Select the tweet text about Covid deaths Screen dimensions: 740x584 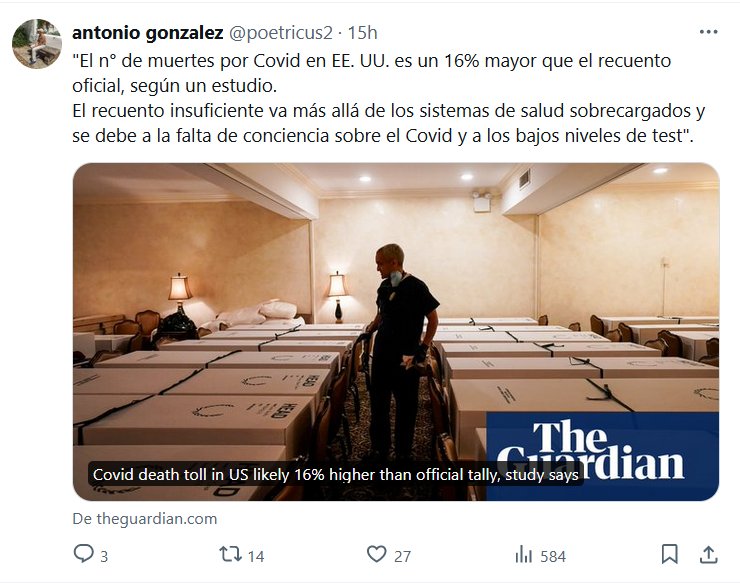coord(388,98)
